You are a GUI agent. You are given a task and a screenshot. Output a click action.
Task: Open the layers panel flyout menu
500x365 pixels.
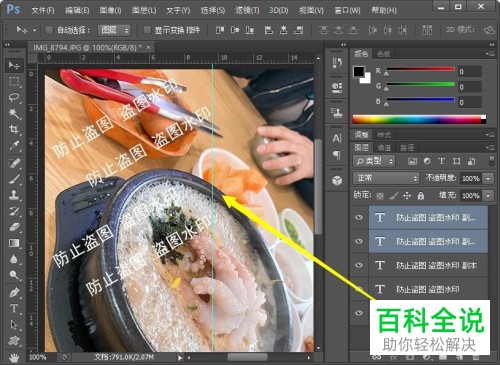point(490,147)
